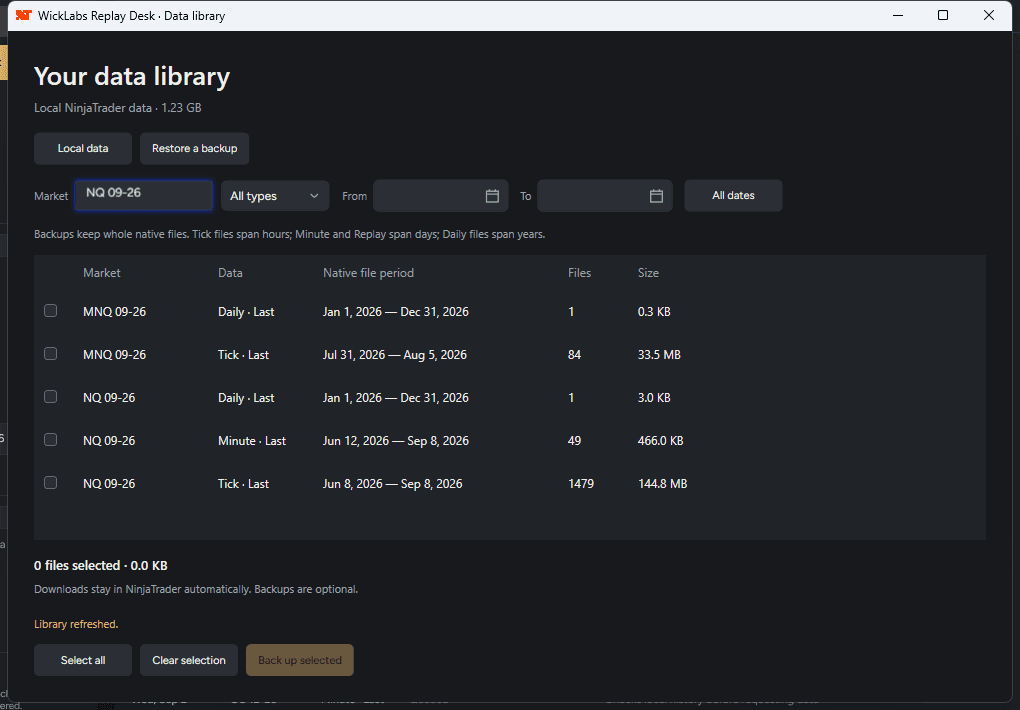The width and height of the screenshot is (1020, 710).
Task: Click Local NinjaTrader data · 1.23 GB text
Action: tap(118, 108)
